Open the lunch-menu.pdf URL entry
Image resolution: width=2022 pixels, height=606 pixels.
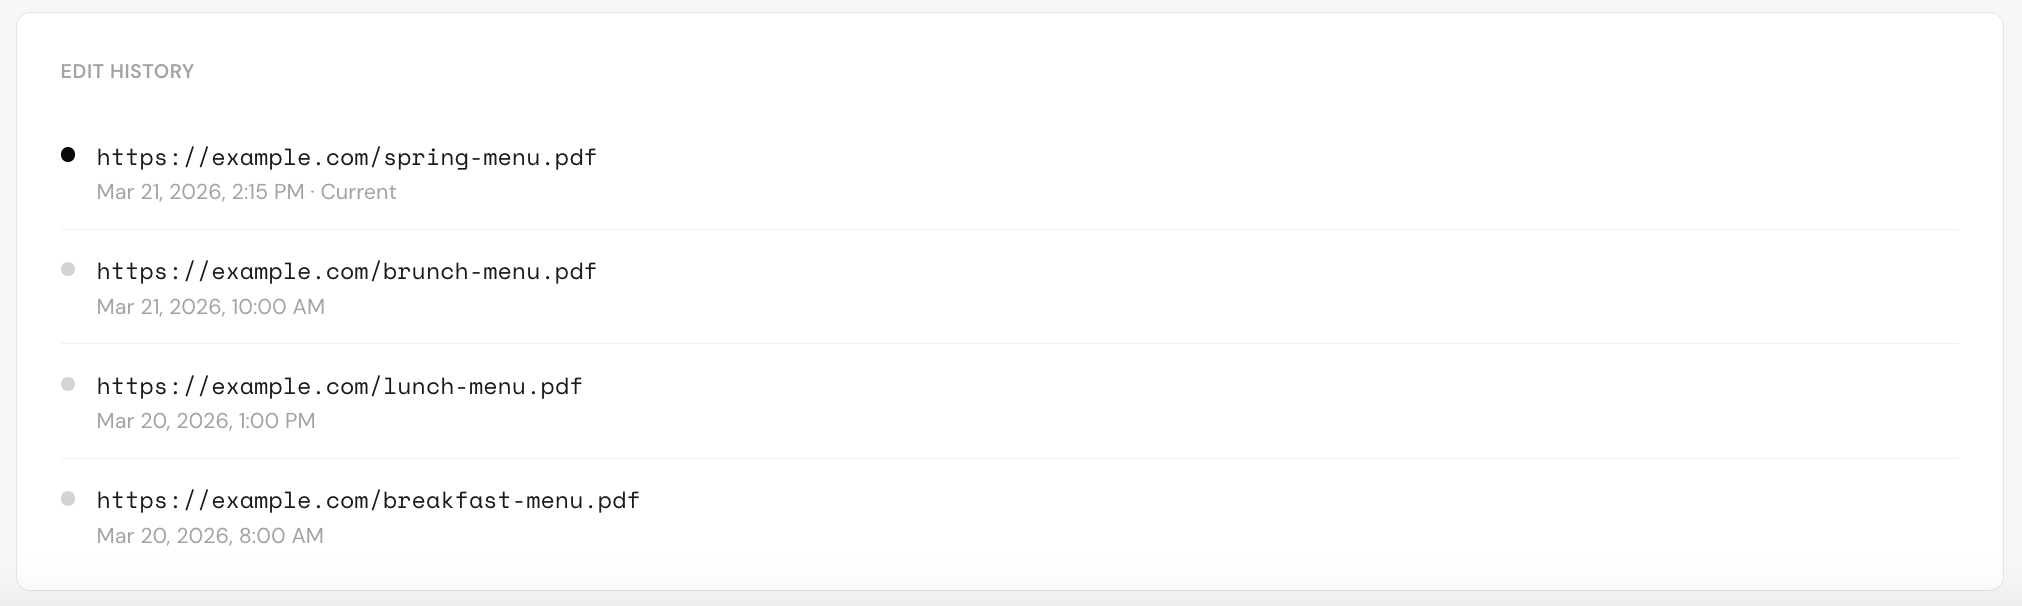coord(340,386)
